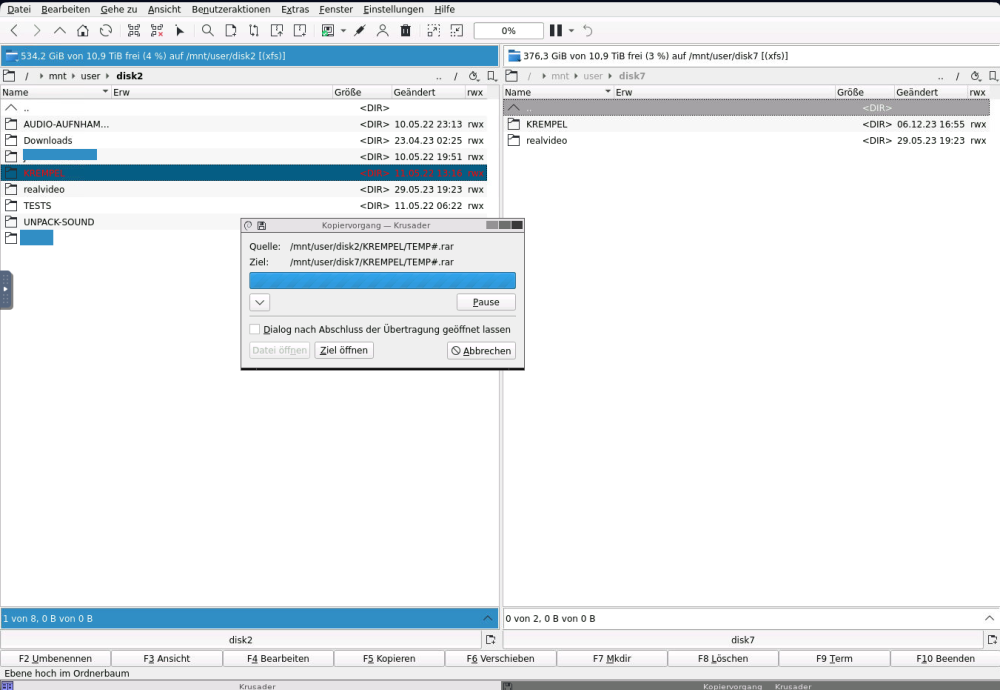Screen dimensions: 1000x690
Task: Click the copy progress bar in dialog
Action: [382, 281]
